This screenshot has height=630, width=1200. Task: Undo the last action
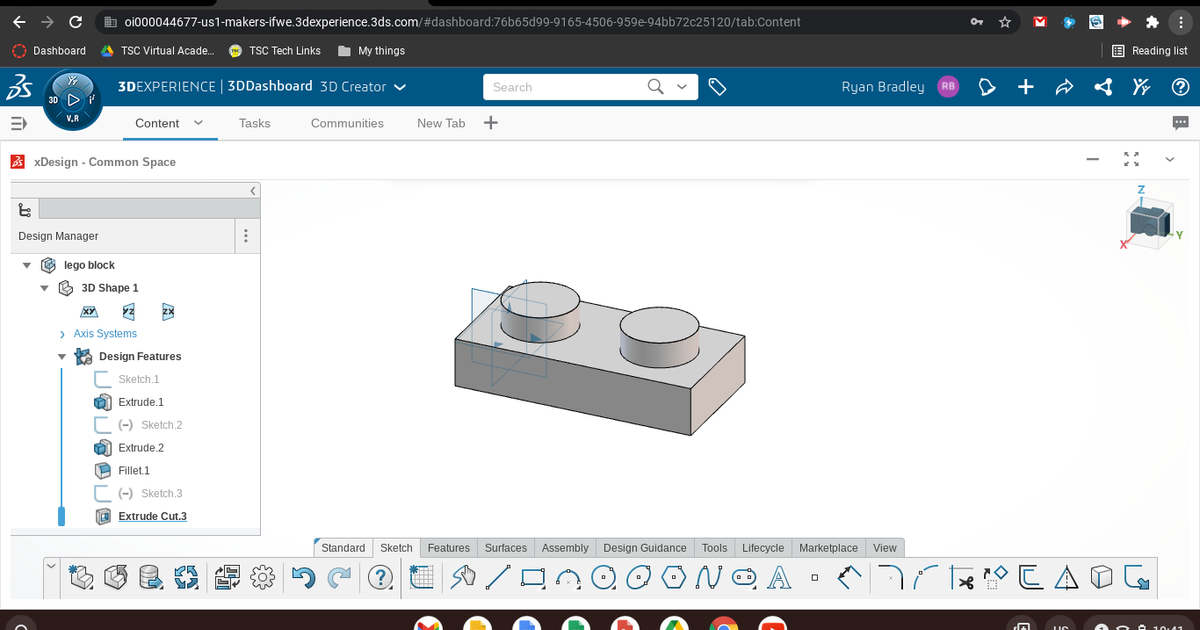pyautogui.click(x=304, y=576)
